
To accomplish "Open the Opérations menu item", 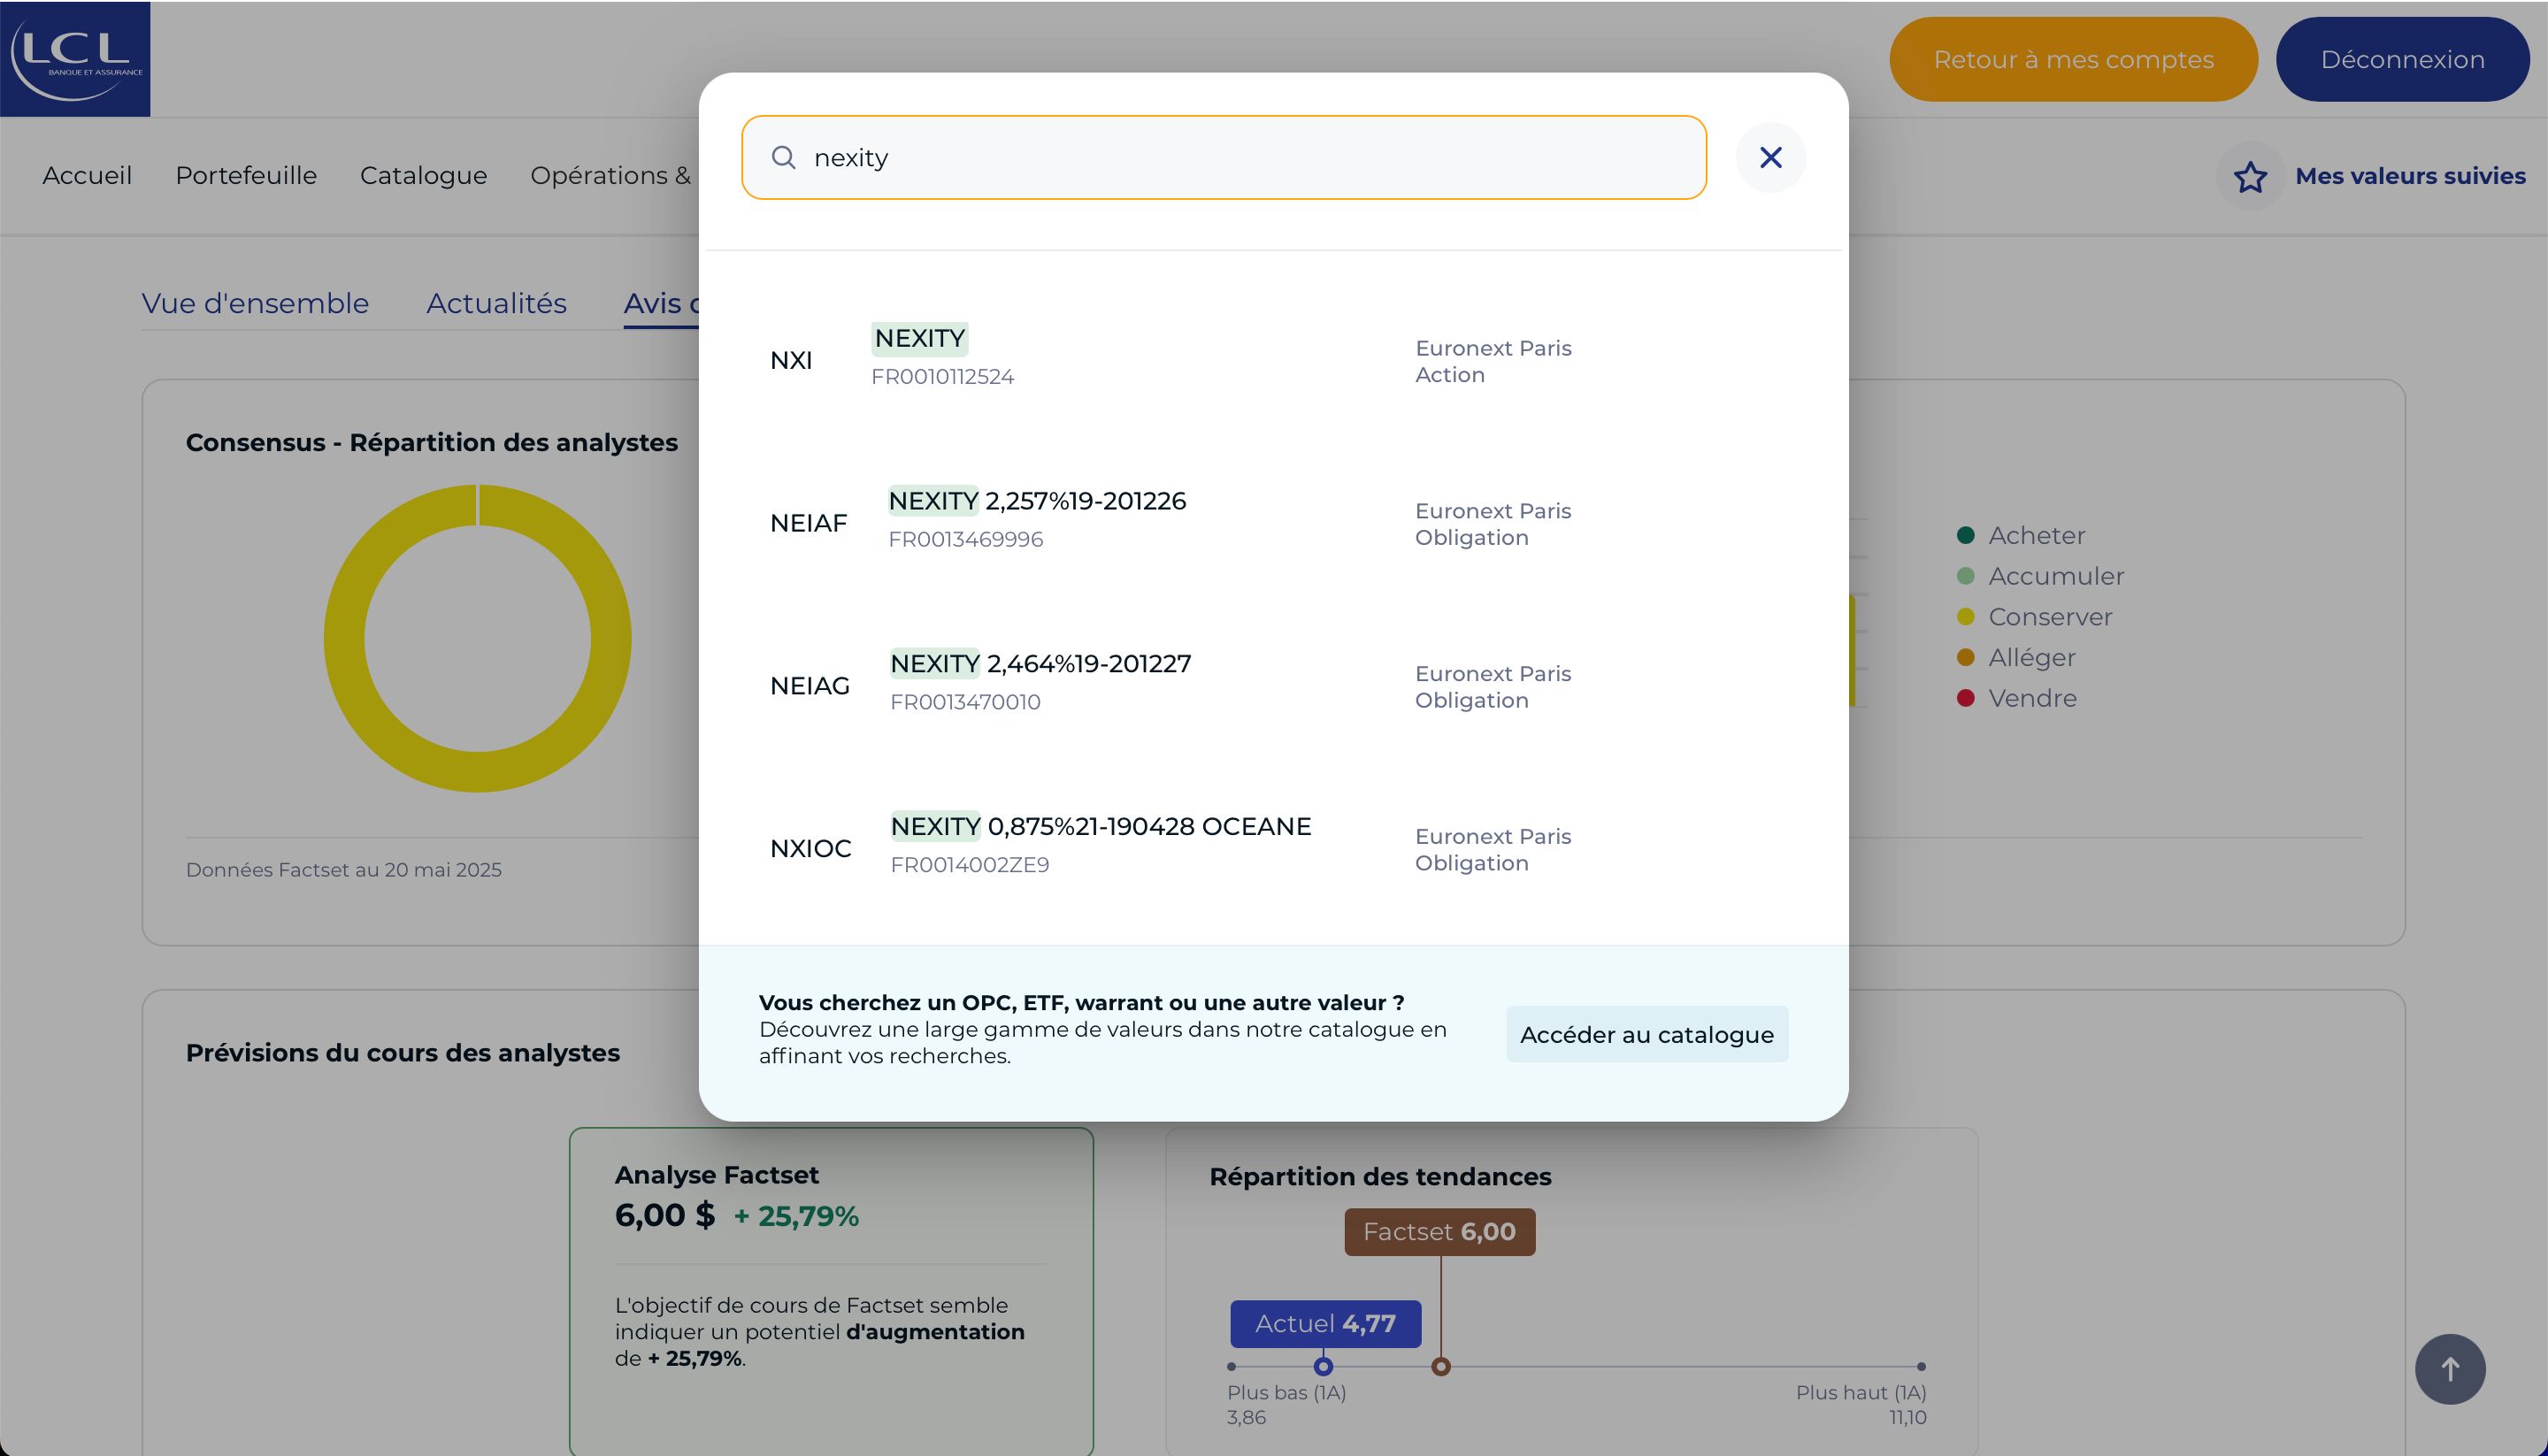I will pos(612,176).
